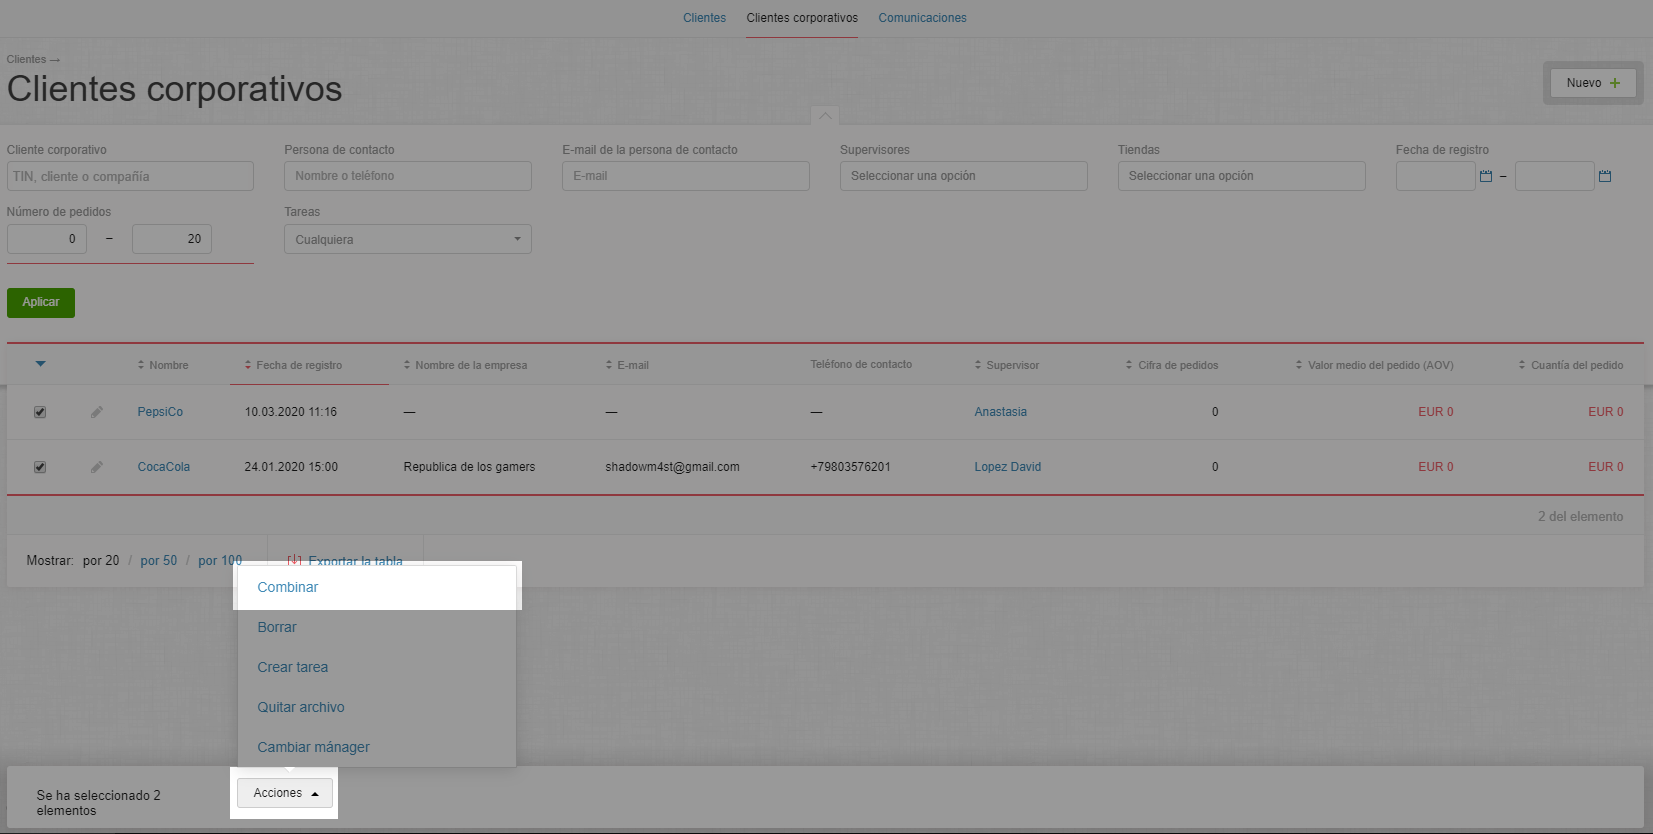Open the PepsiCo client link
The width and height of the screenshot is (1653, 834).
tap(160, 412)
